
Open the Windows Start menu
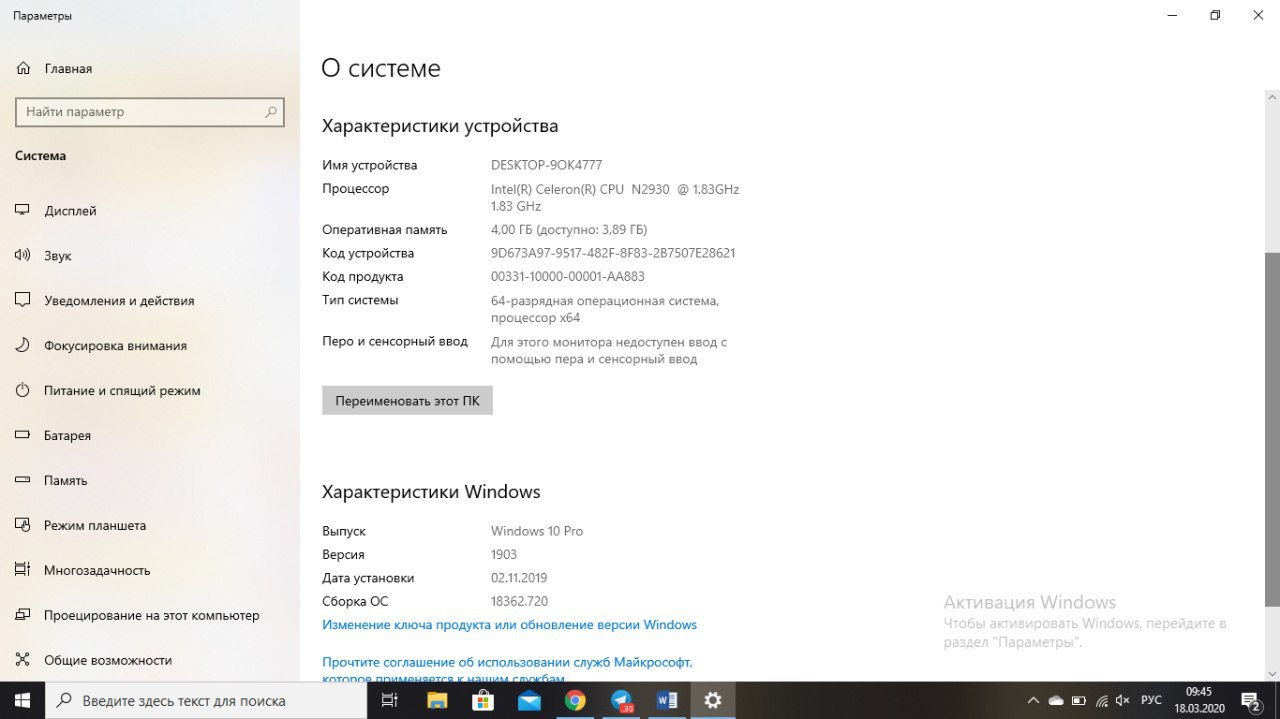coord(23,700)
